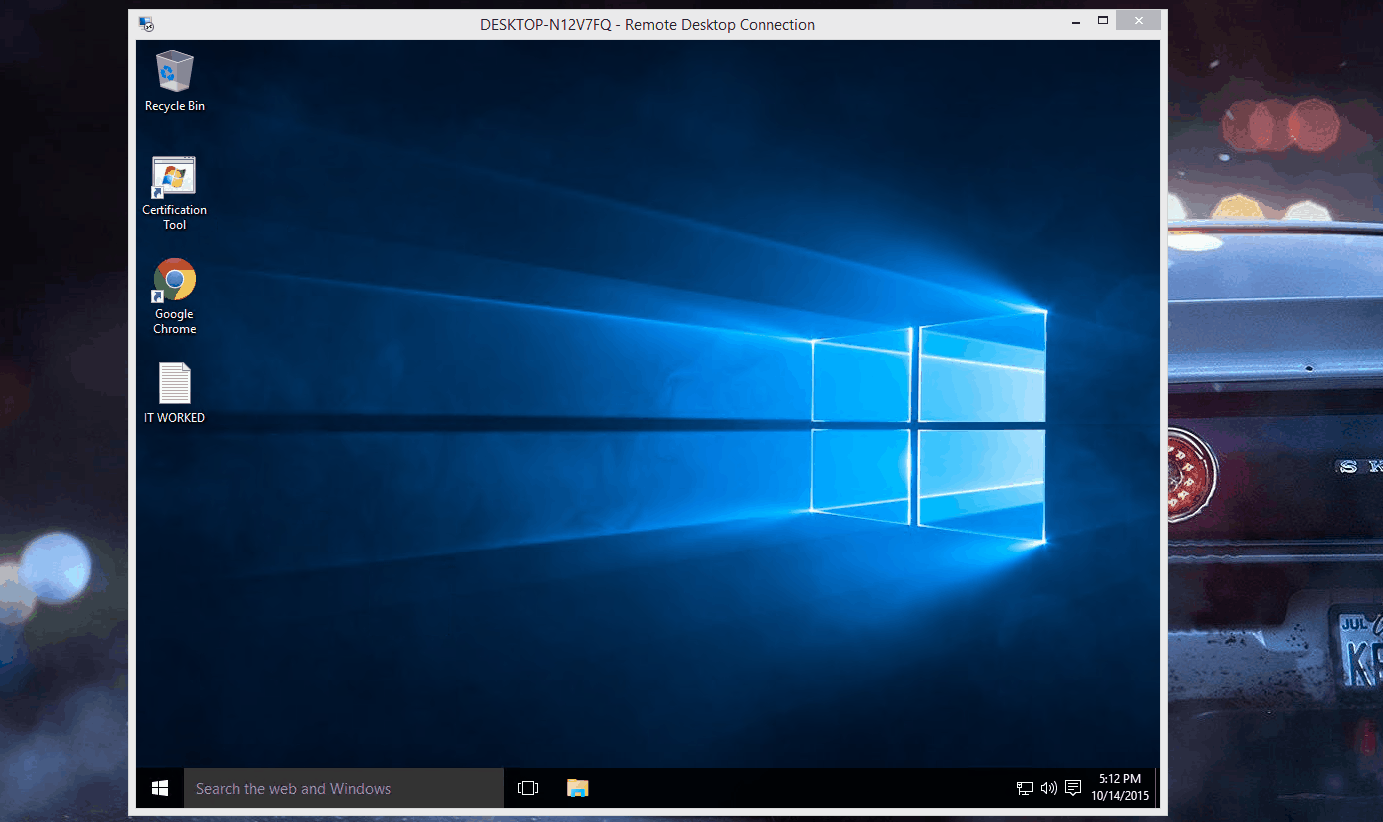Click the volume speaker tray icon

(x=1048, y=788)
